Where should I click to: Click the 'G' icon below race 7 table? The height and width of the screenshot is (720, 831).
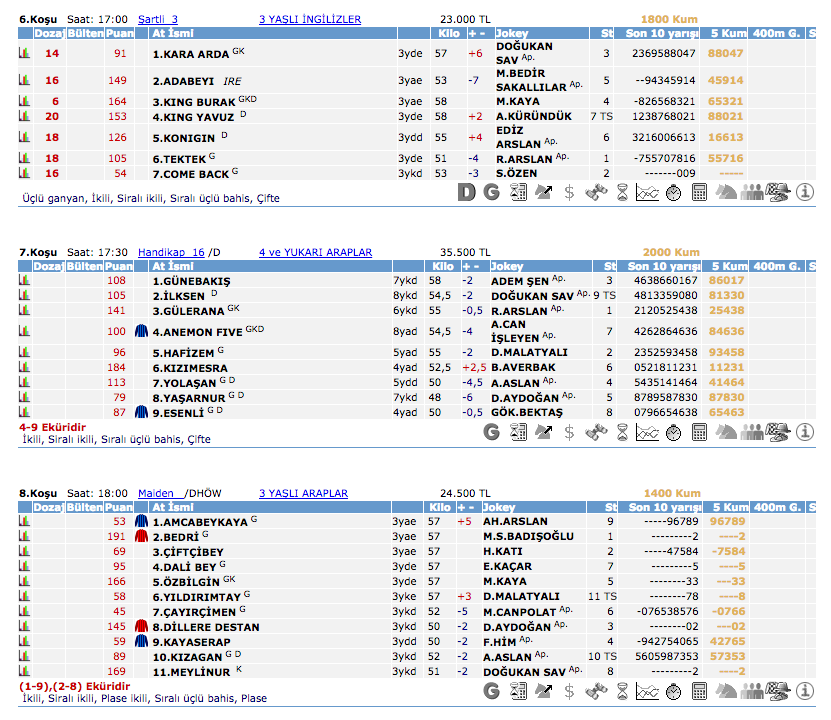pos(491,432)
